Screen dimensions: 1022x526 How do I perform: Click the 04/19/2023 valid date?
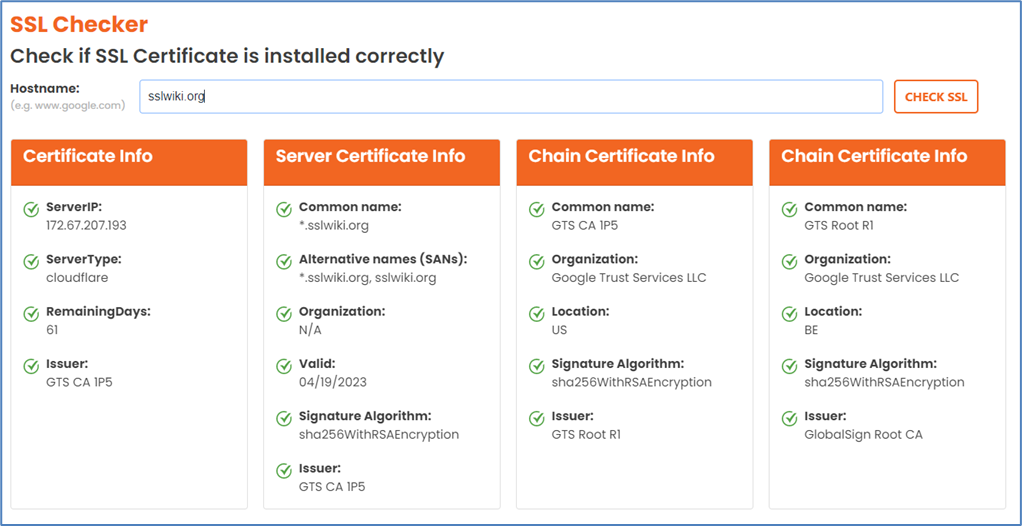tap(333, 382)
